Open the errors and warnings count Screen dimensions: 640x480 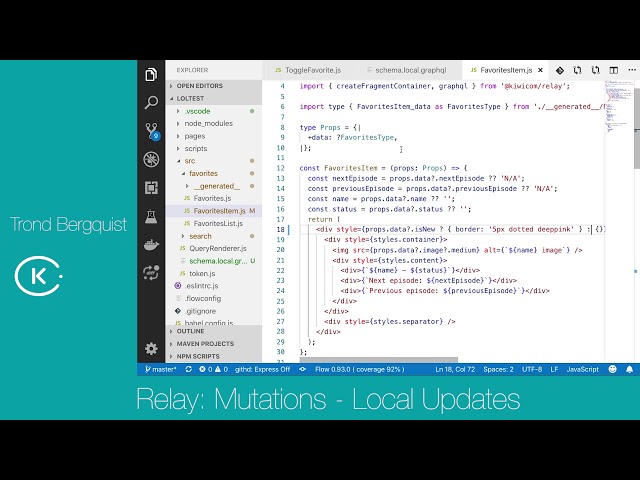[213, 369]
